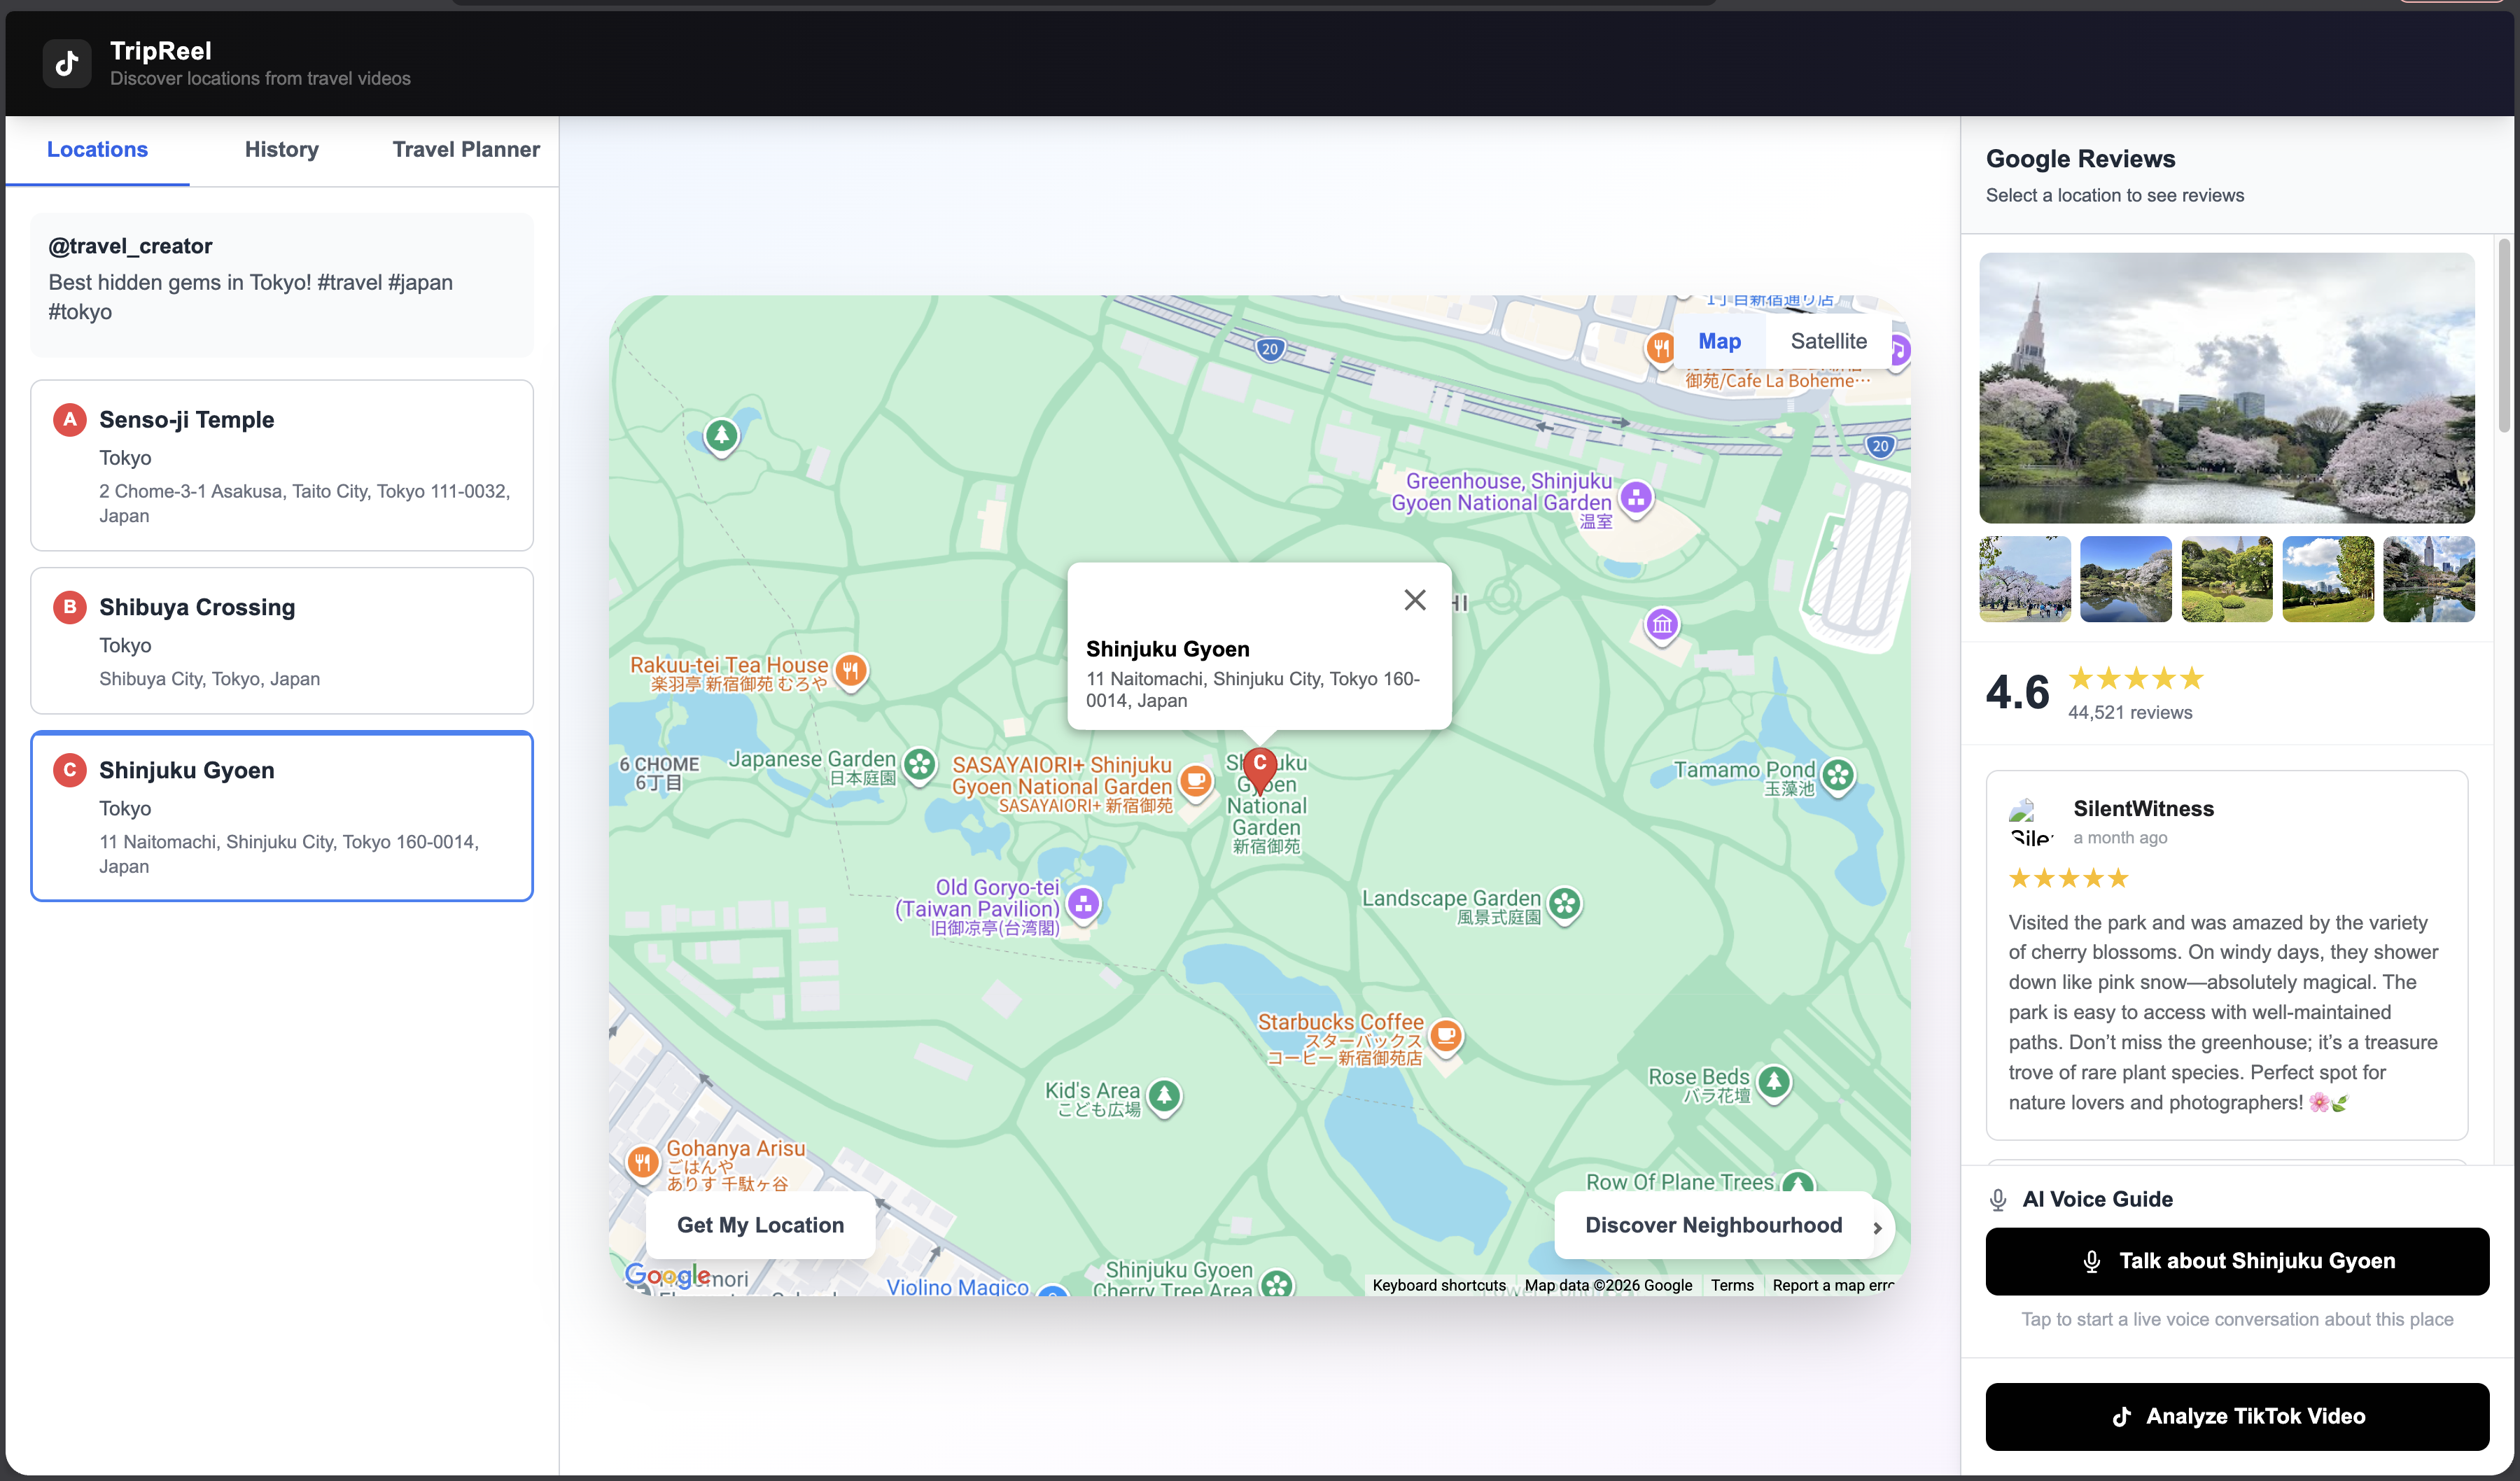Screen dimensions: 2520x1481
Task: Click the Analyze TikTok Video button
Action: (2236, 1416)
